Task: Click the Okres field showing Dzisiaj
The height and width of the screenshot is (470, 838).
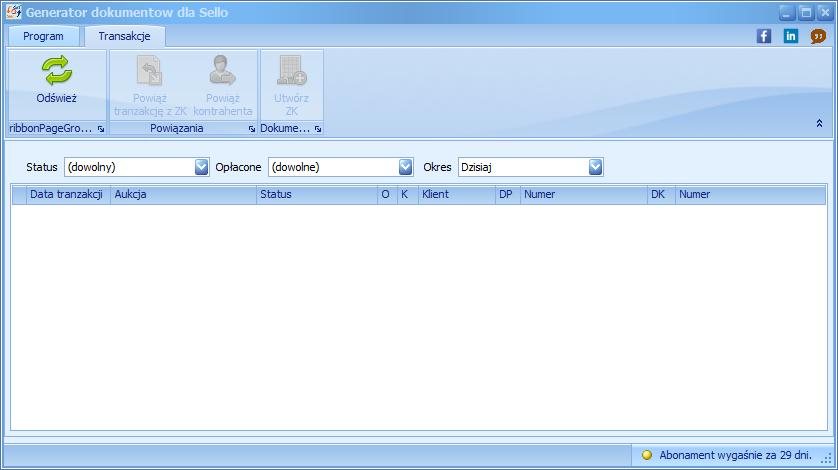Action: pyautogui.click(x=530, y=167)
